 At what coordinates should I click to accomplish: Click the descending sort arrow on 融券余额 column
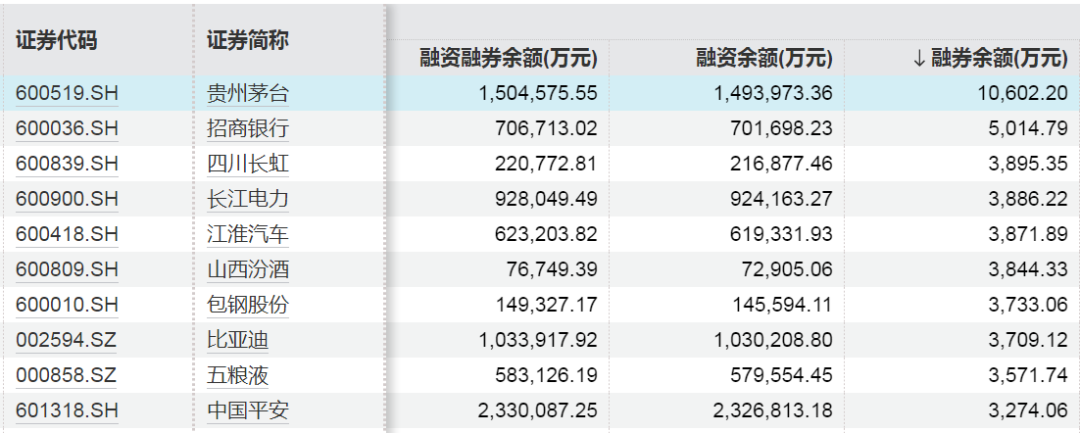tap(919, 59)
